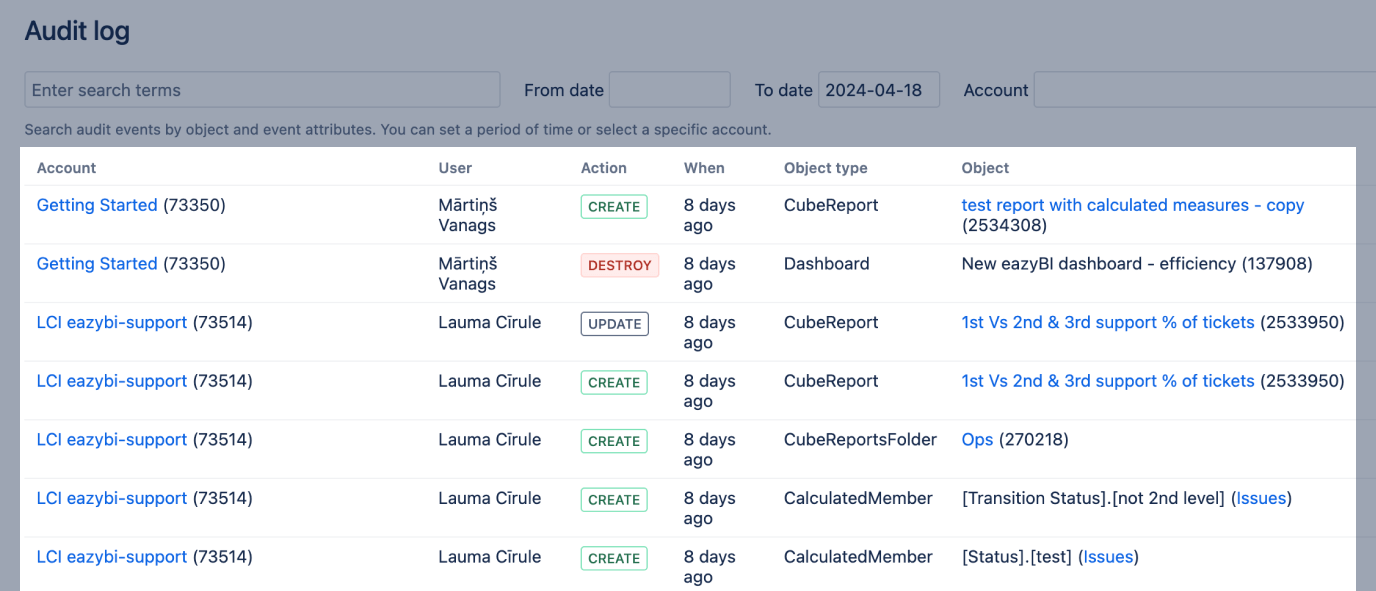This screenshot has width=1376, height=591.
Task: Click the search terms input field
Action: click(262, 89)
